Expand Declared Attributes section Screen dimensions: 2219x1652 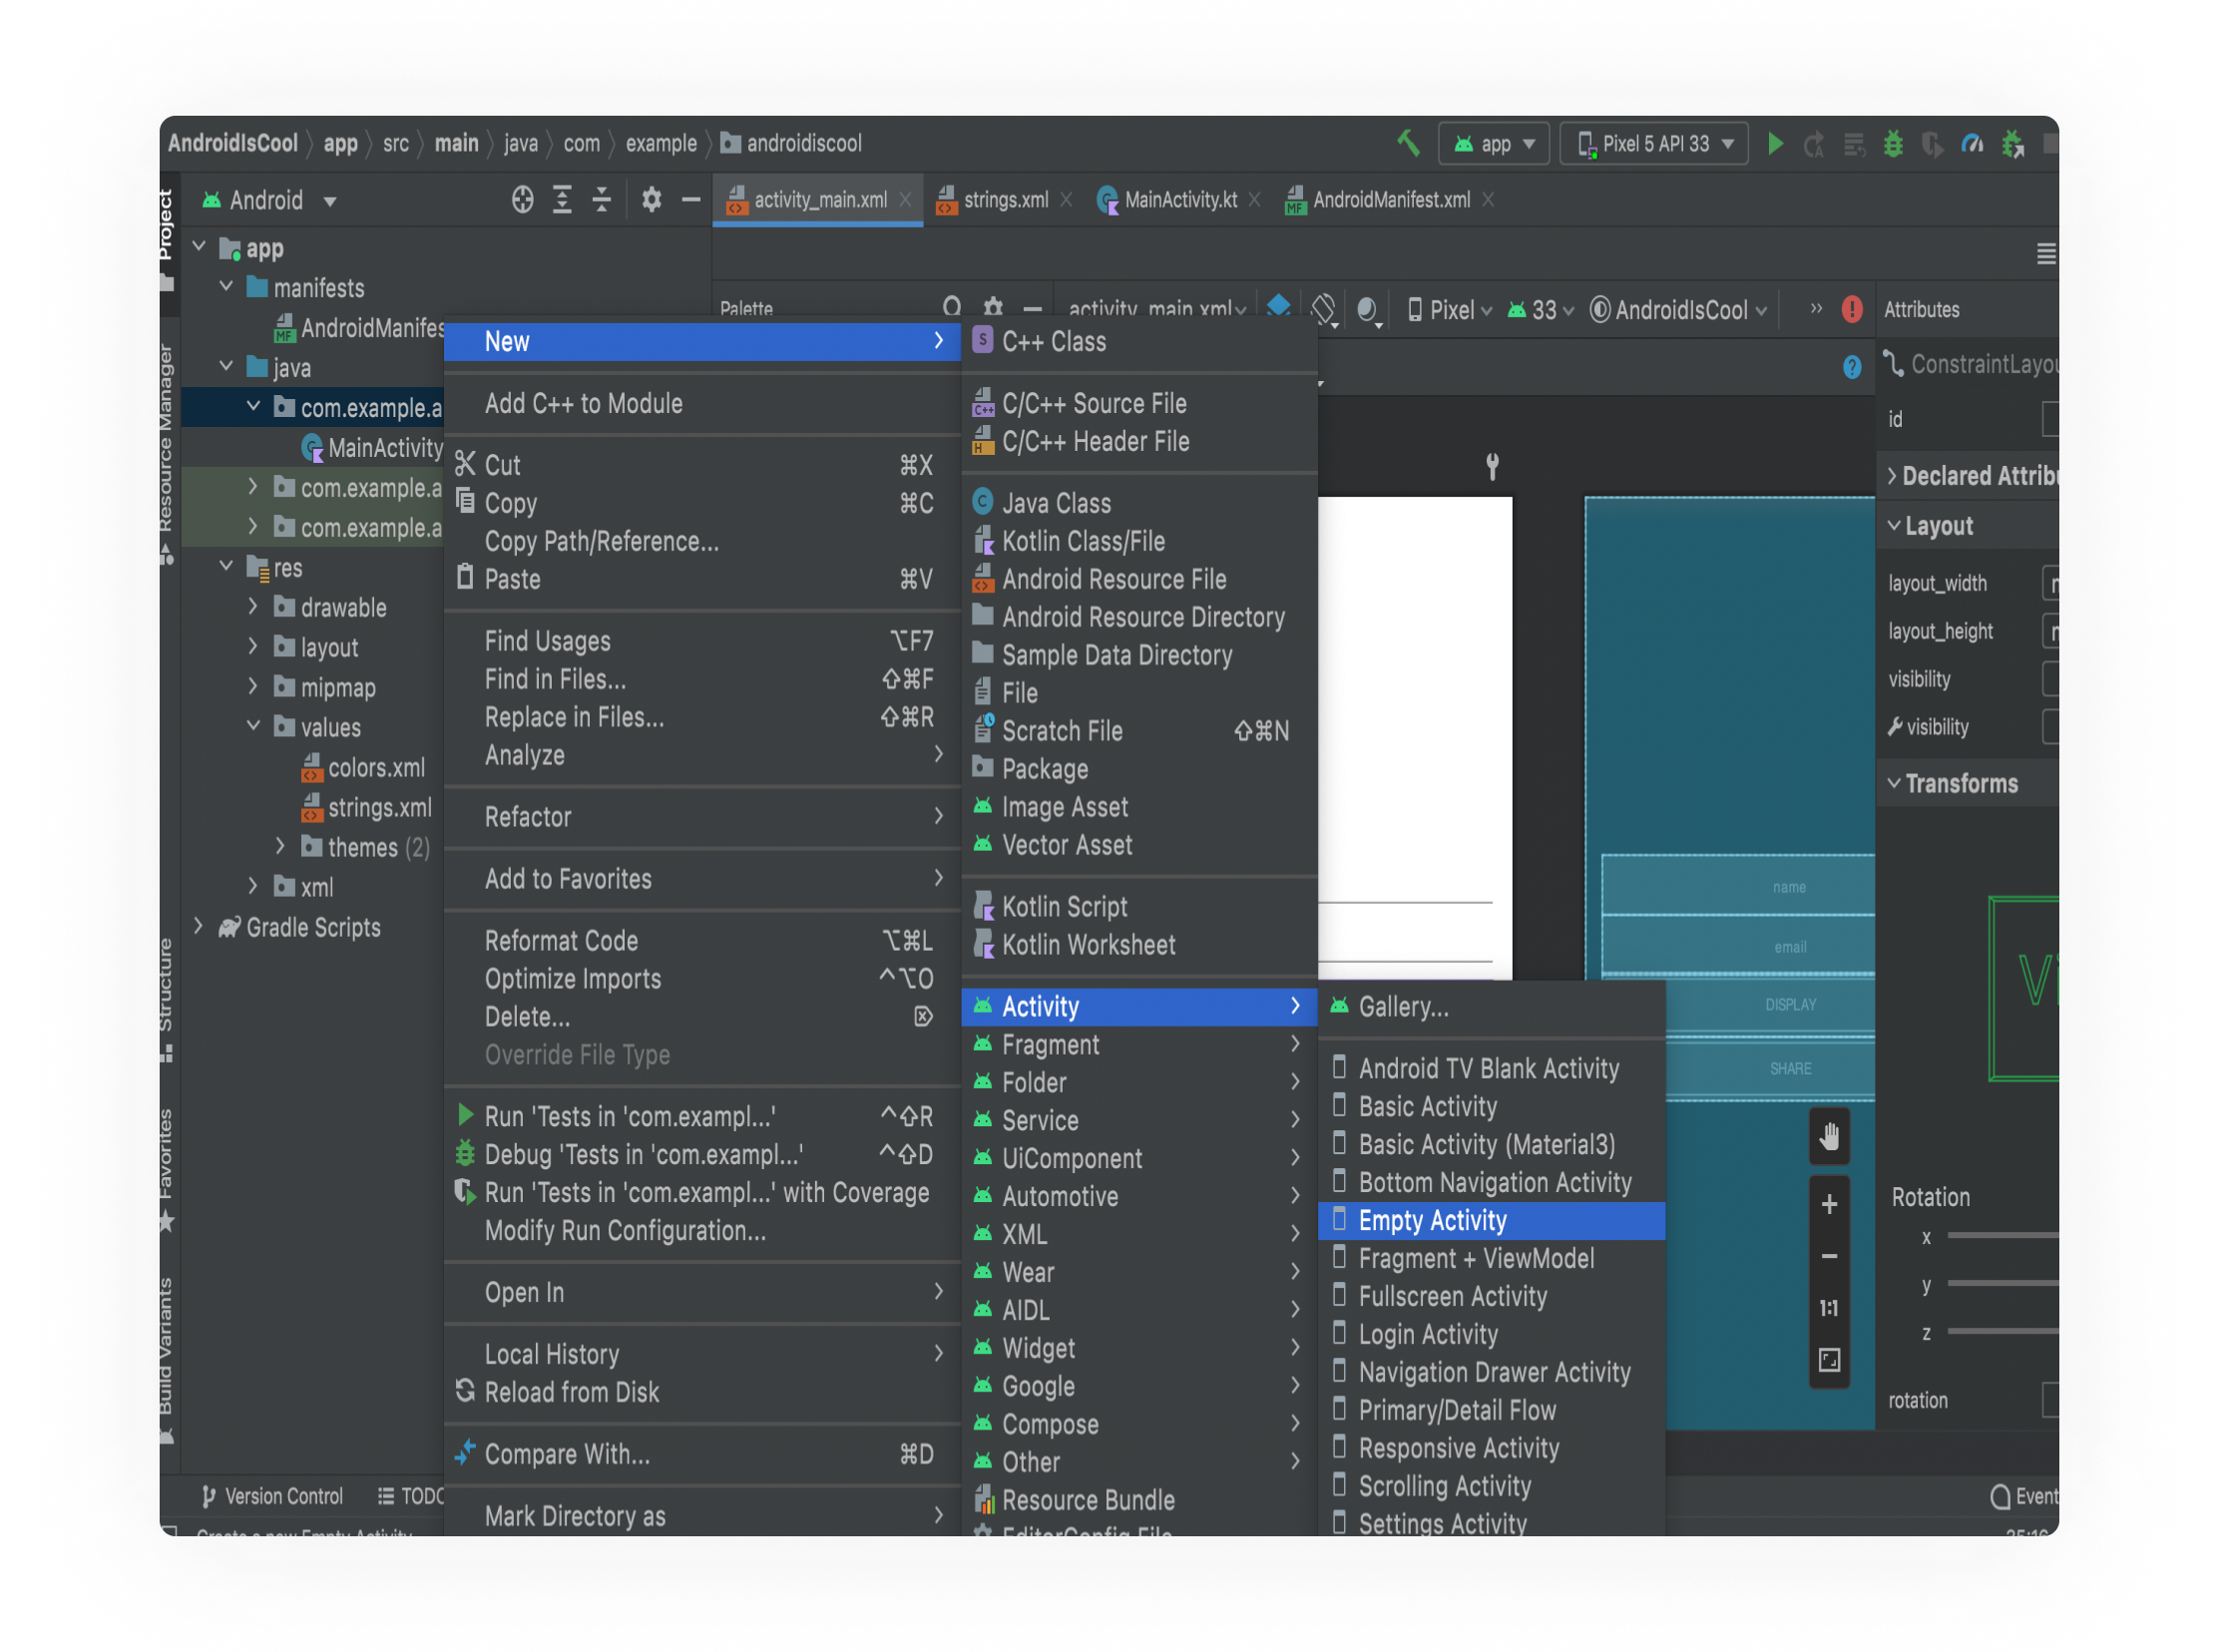(x=1891, y=476)
